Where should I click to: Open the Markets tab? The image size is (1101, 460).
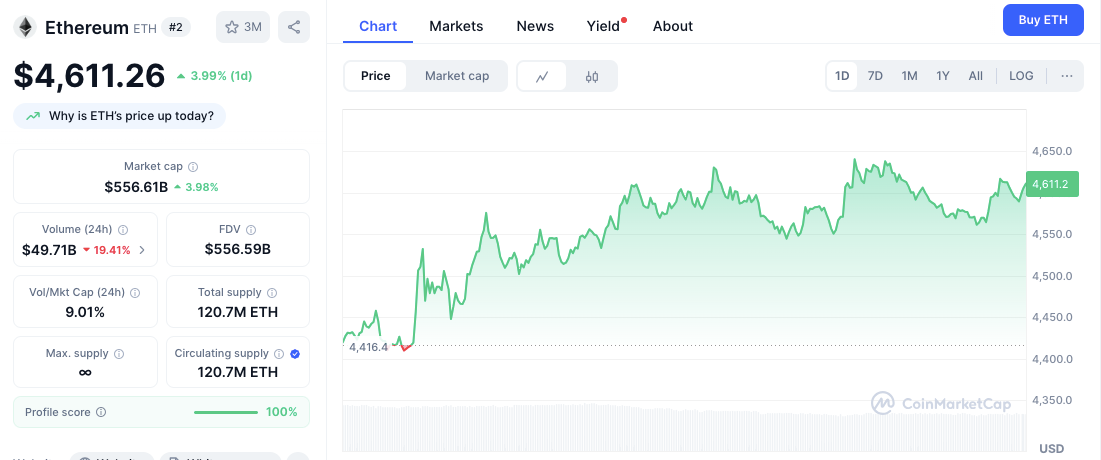[456, 26]
